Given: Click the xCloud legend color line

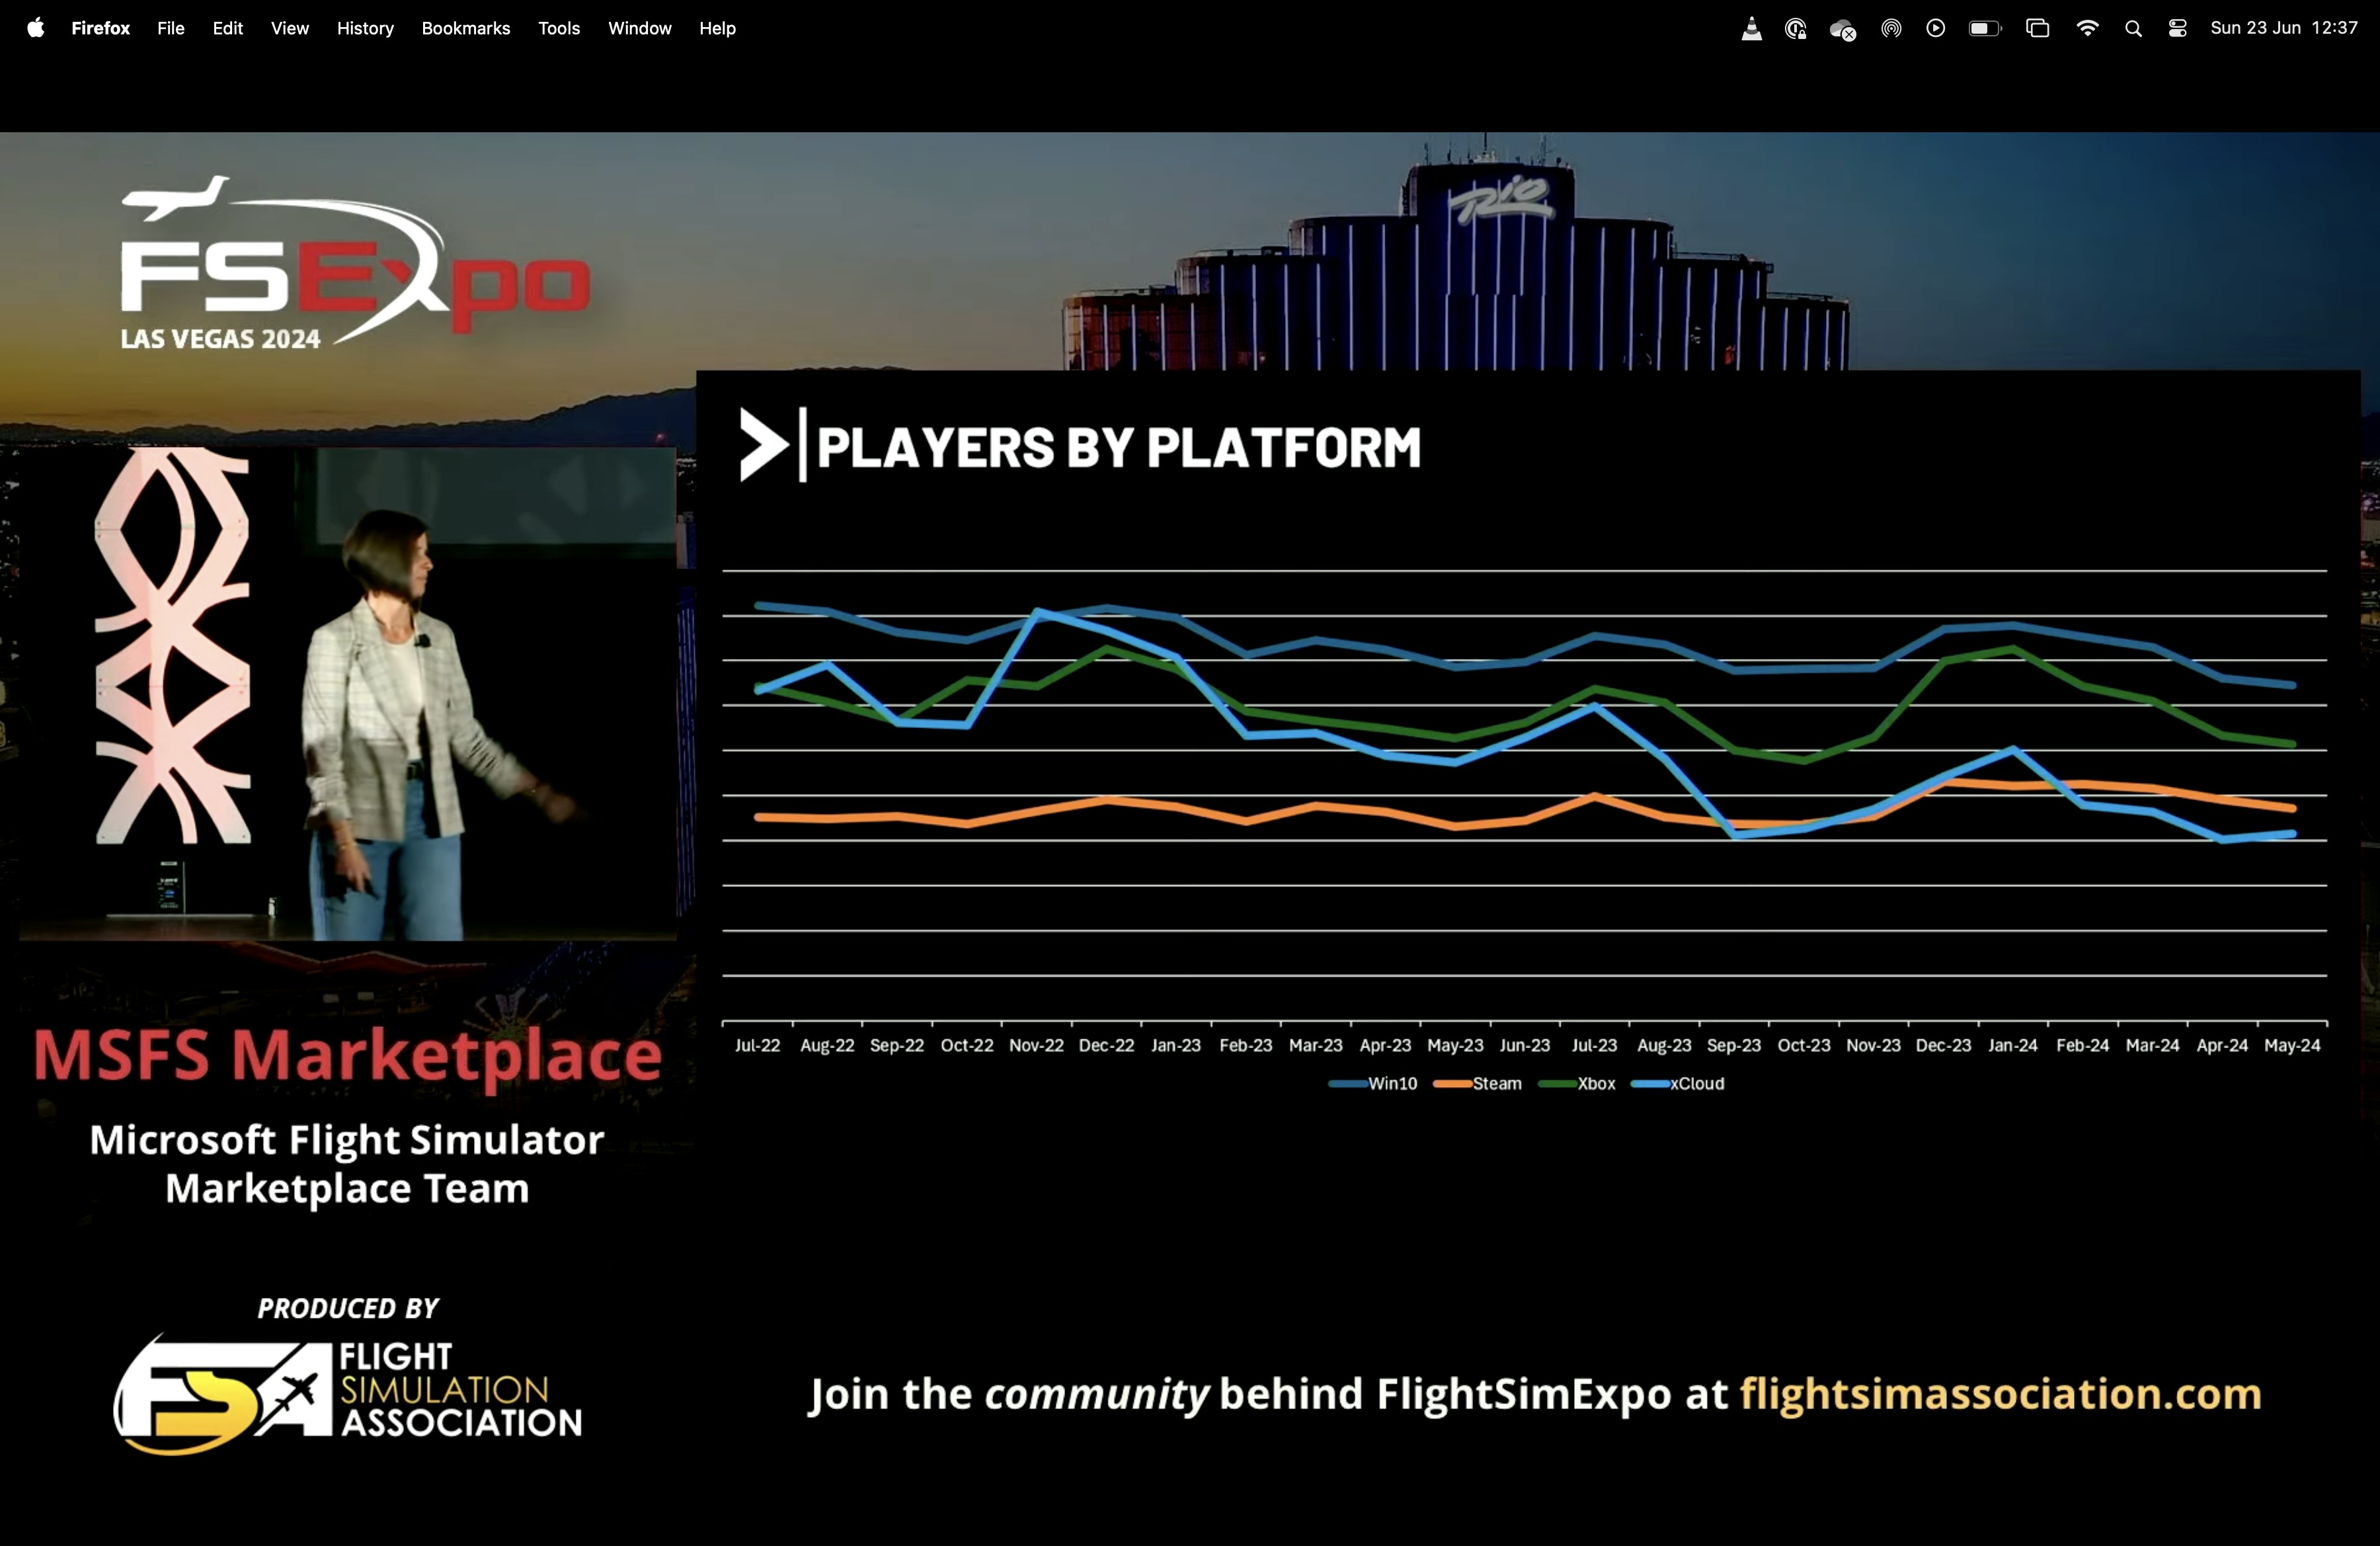Looking at the screenshot, I should [x=1650, y=1084].
